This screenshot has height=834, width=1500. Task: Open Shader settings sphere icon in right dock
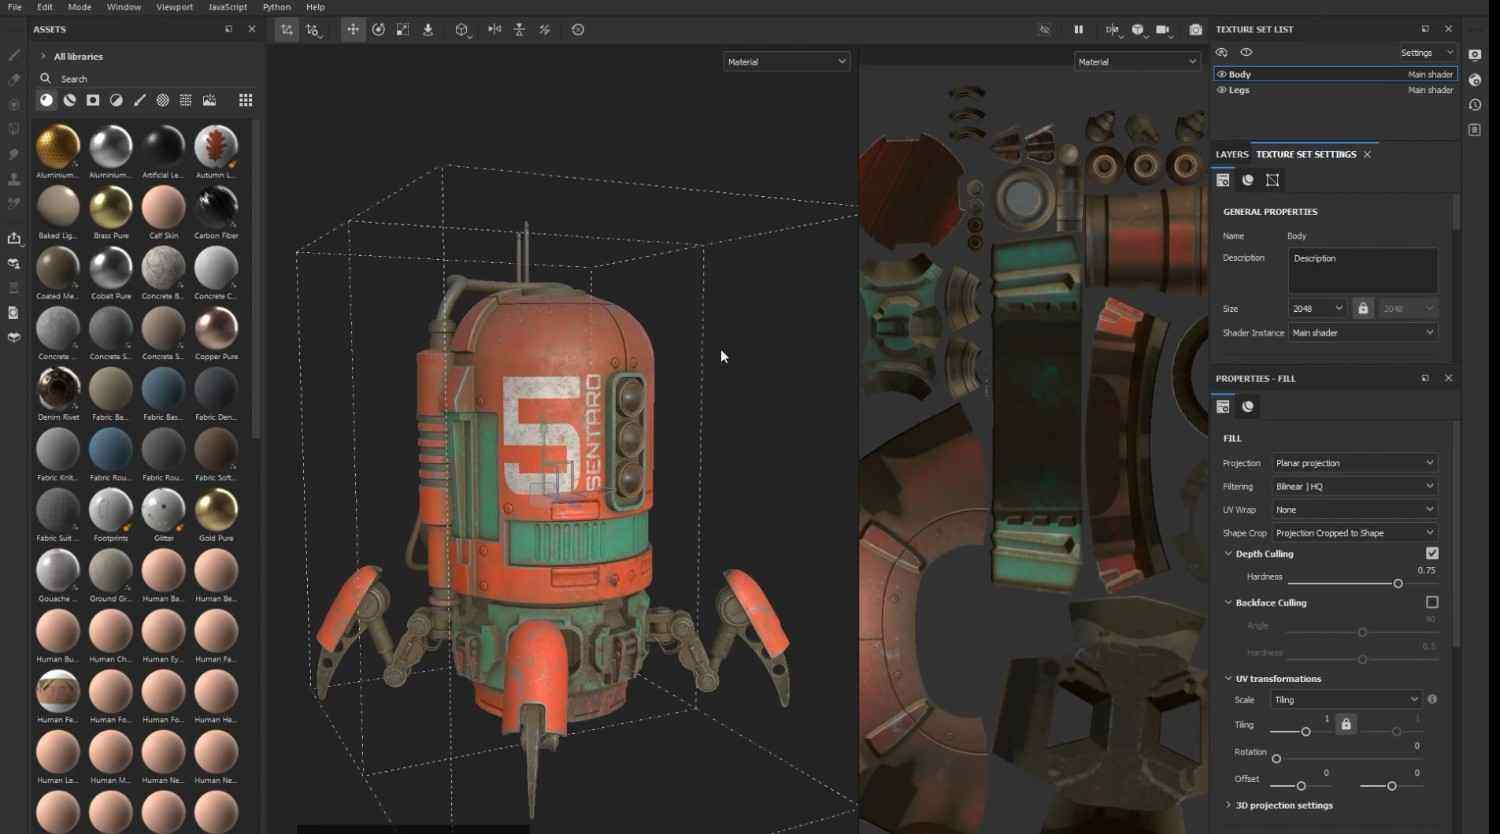pos(1475,80)
